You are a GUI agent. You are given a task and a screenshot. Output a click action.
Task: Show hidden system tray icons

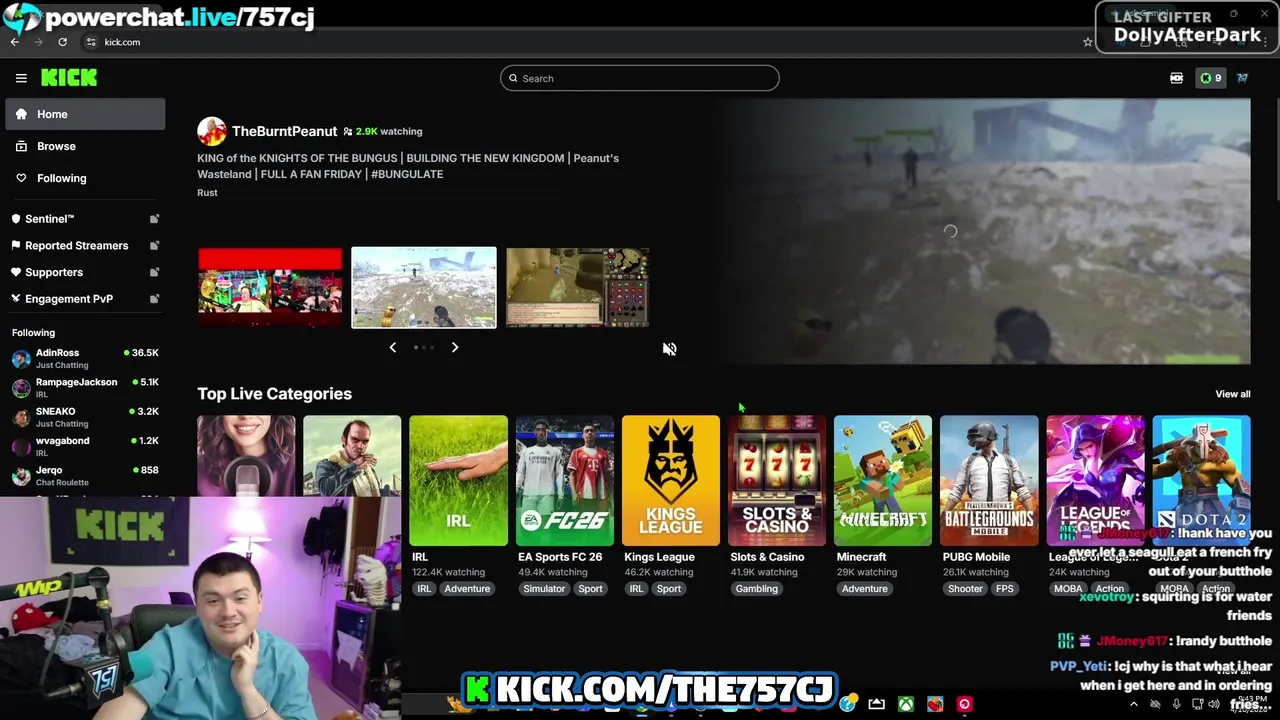point(1133,704)
